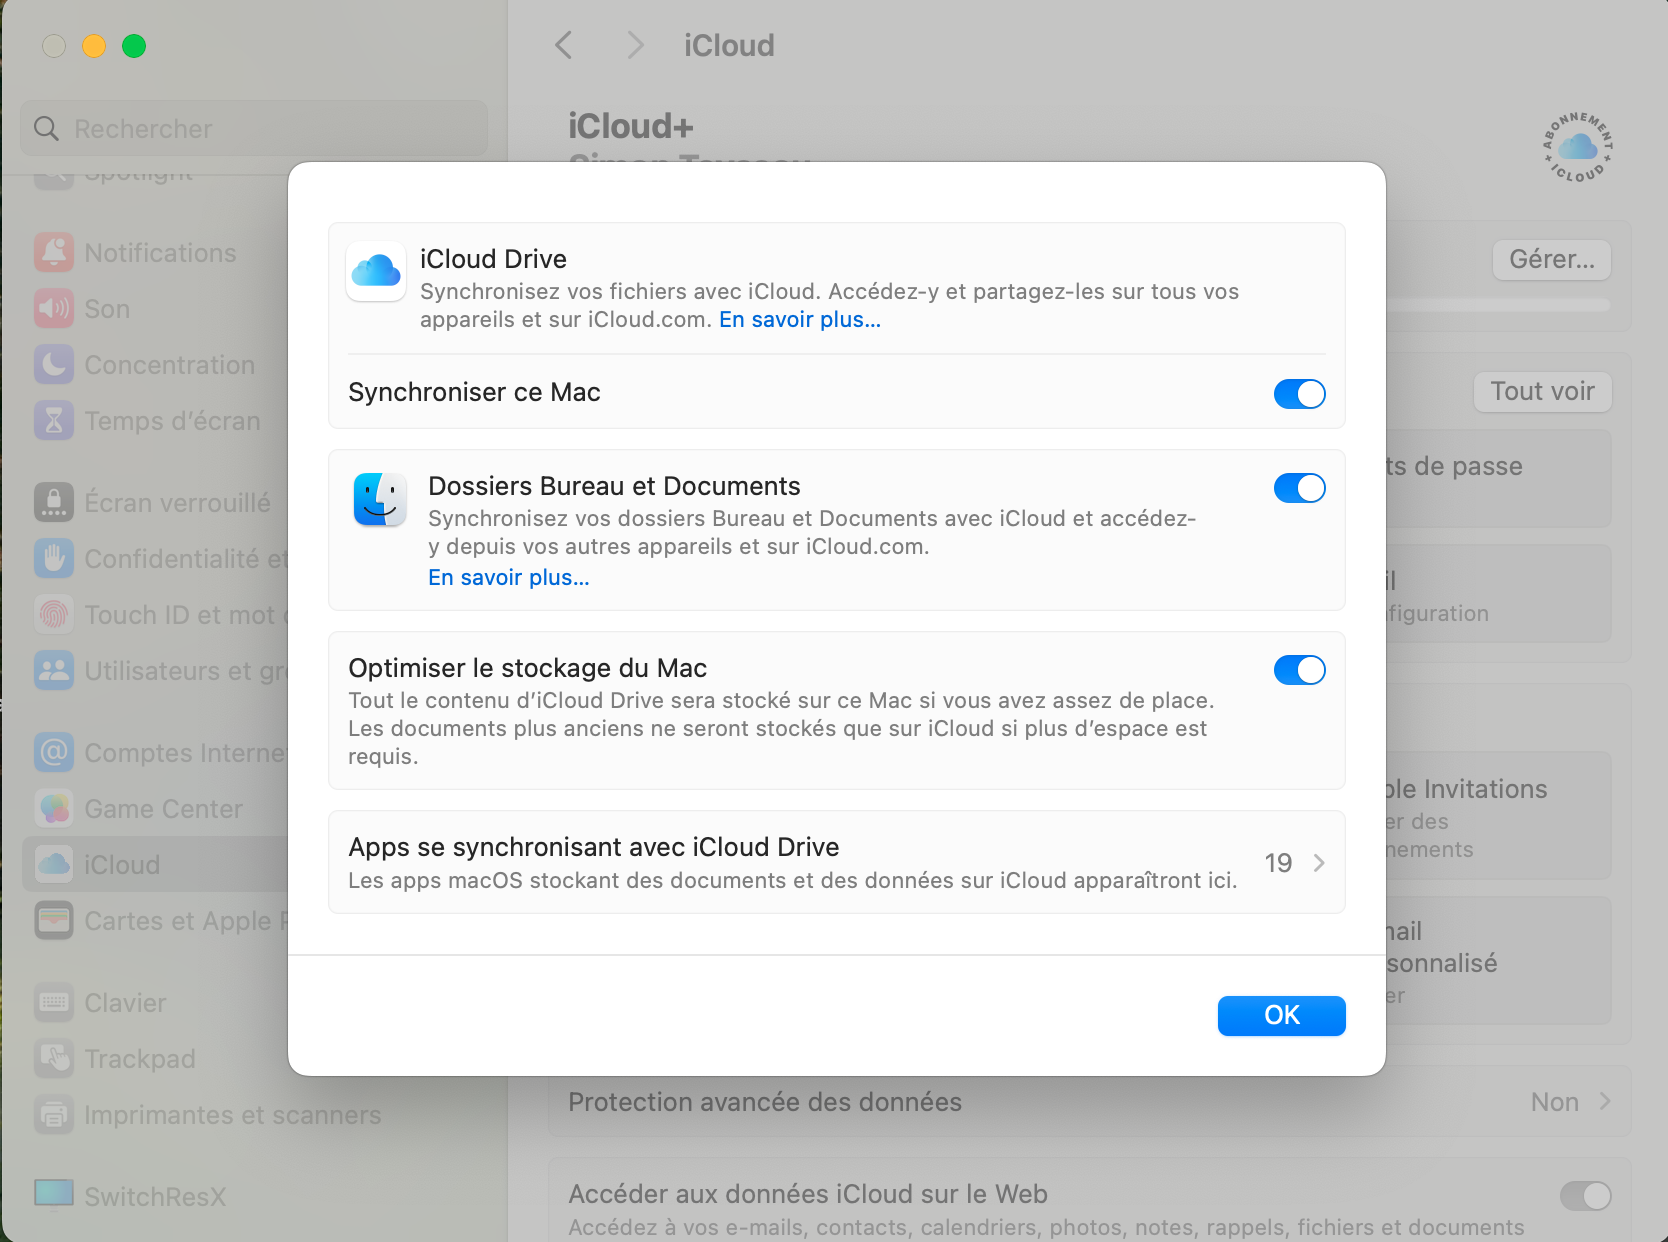Turn off Optimiser le stockage du Mac

coord(1299,670)
